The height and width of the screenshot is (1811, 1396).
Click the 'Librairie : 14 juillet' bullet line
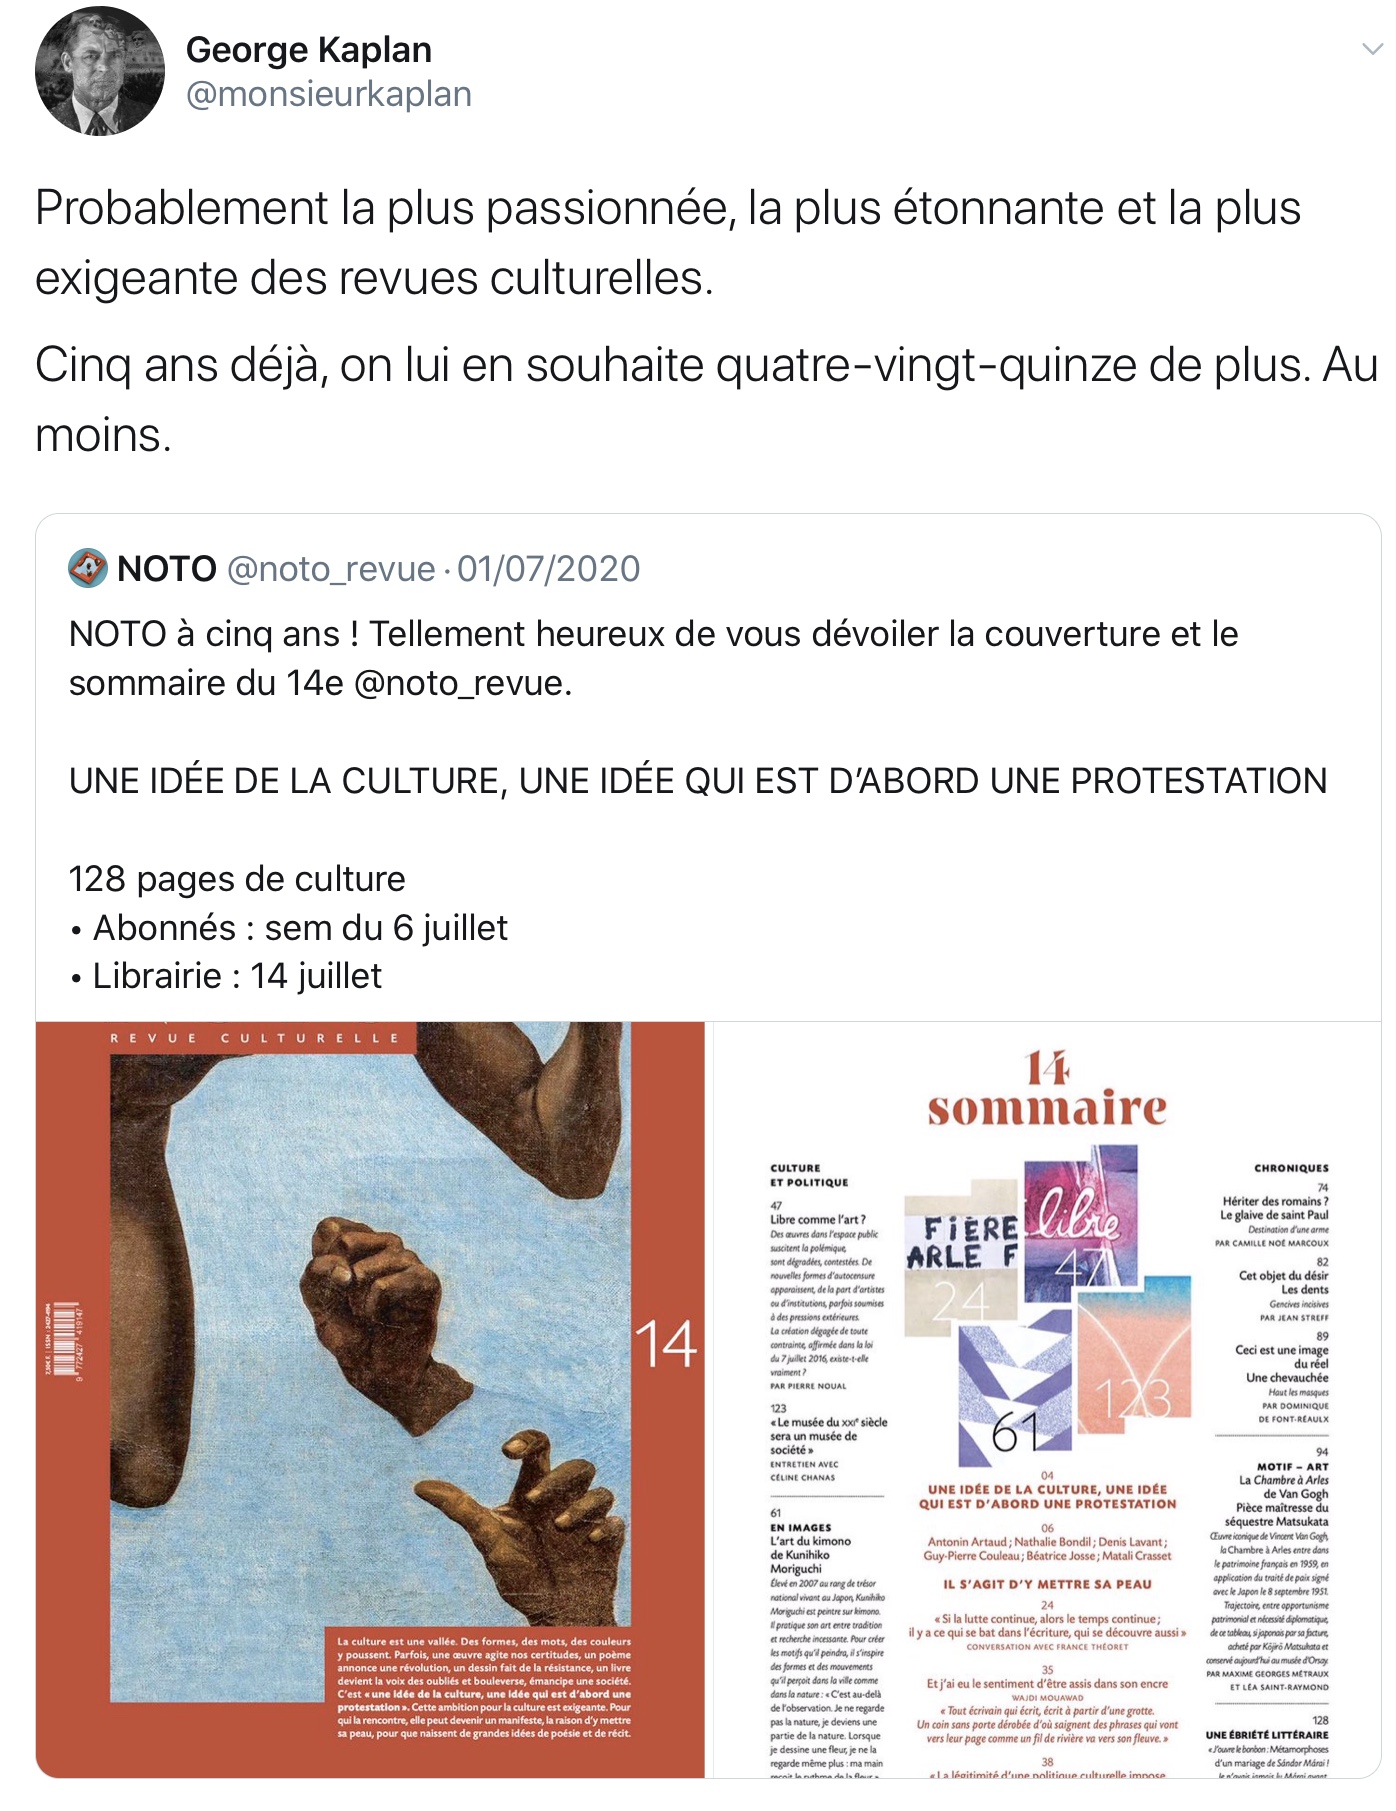pos(226,976)
